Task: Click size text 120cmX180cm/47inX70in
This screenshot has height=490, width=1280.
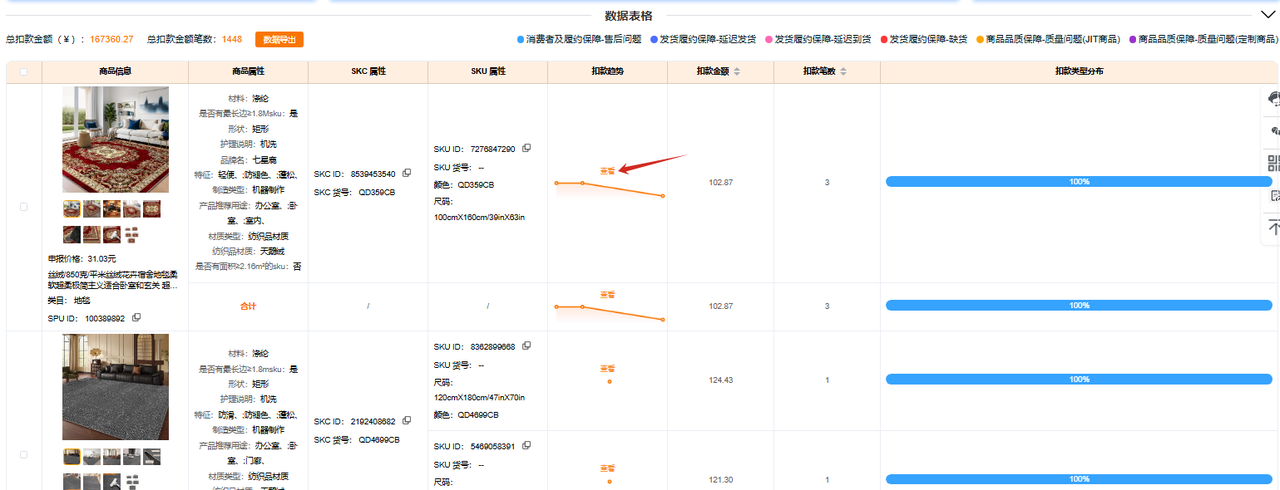Action: (x=479, y=397)
